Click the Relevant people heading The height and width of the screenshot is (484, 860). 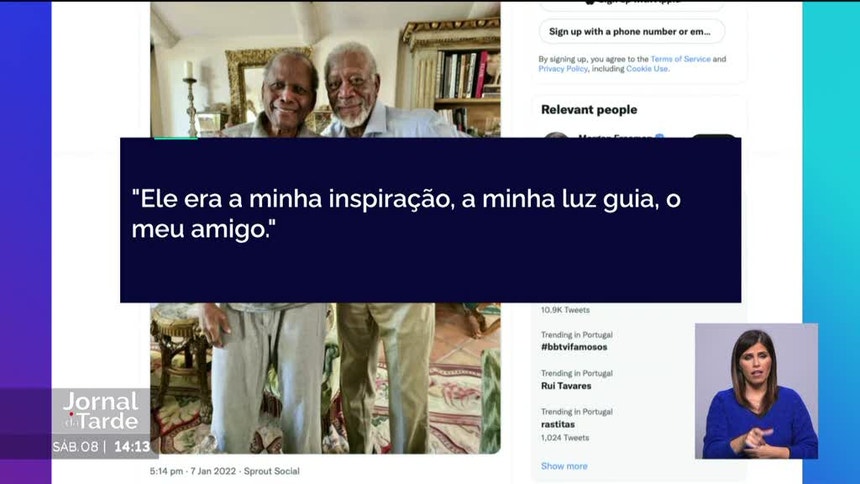click(x=589, y=110)
